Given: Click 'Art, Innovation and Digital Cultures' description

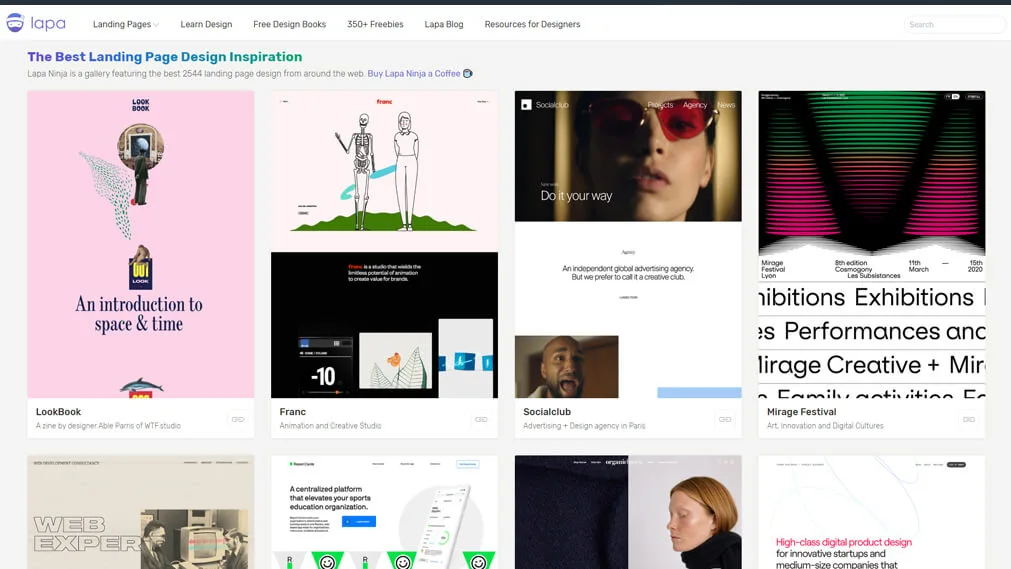Looking at the screenshot, I should click(x=825, y=426).
